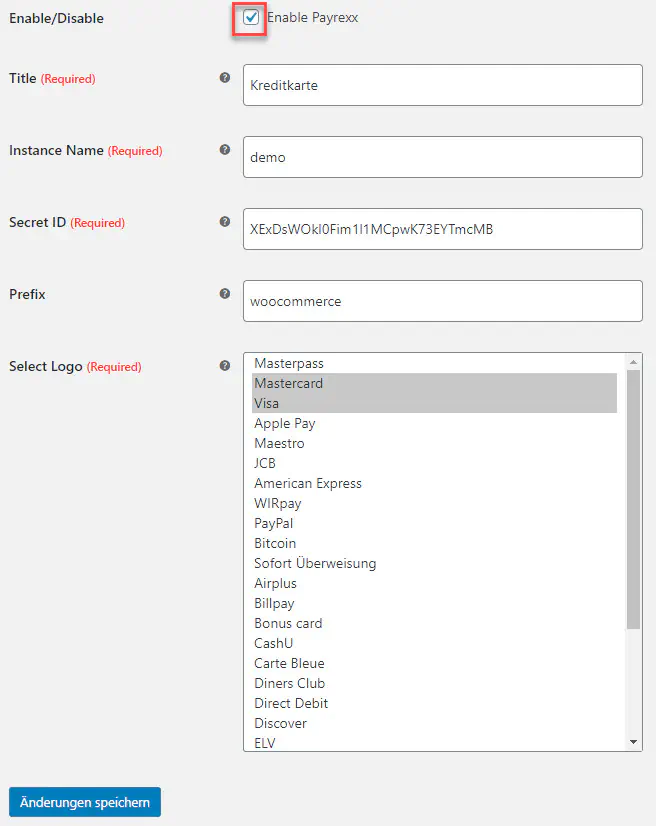Click the help icon for Secret ID
The image size is (656, 826).
(225, 221)
